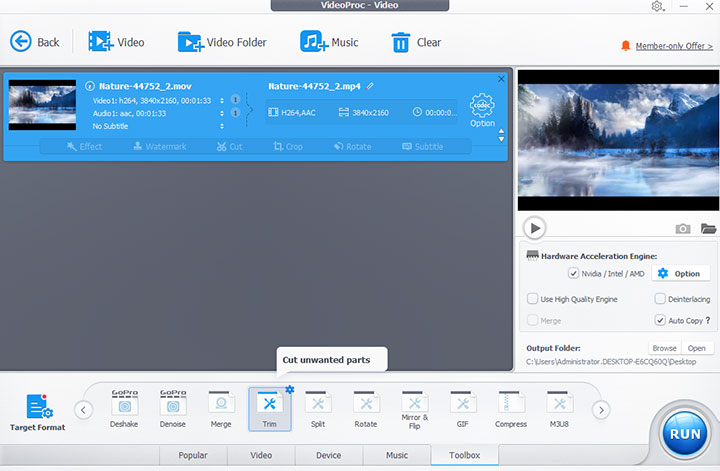This screenshot has height=471, width=720.
Task: Add a video with the Video button
Action: pyautogui.click(x=116, y=42)
